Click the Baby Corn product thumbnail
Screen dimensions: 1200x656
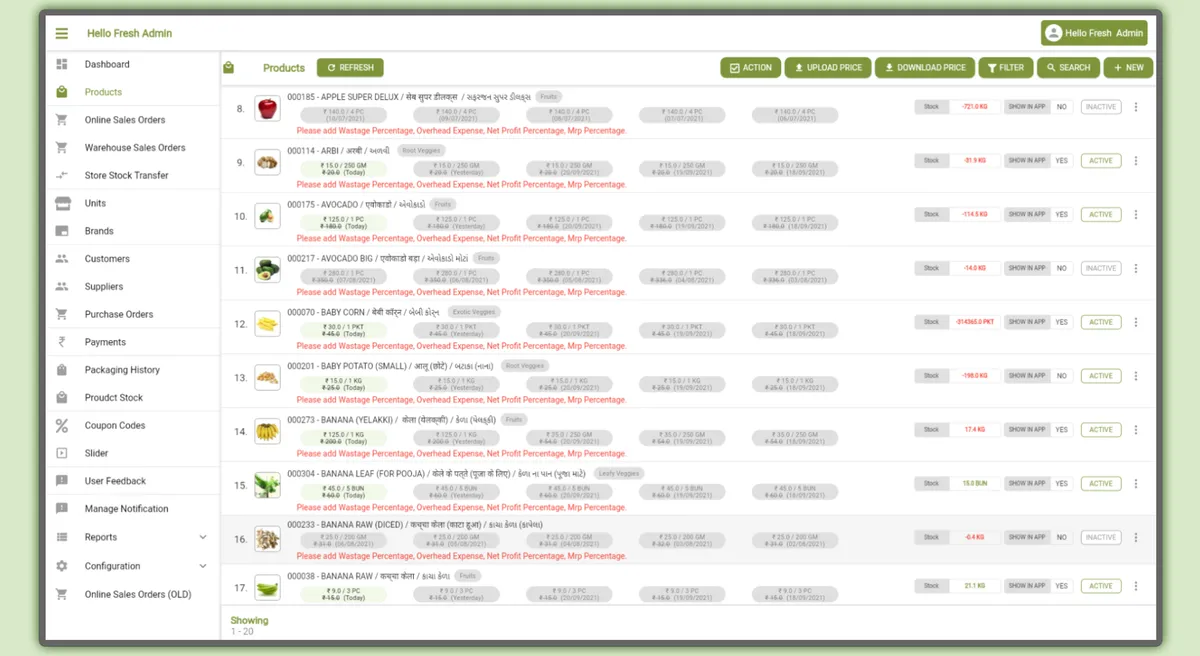point(267,324)
